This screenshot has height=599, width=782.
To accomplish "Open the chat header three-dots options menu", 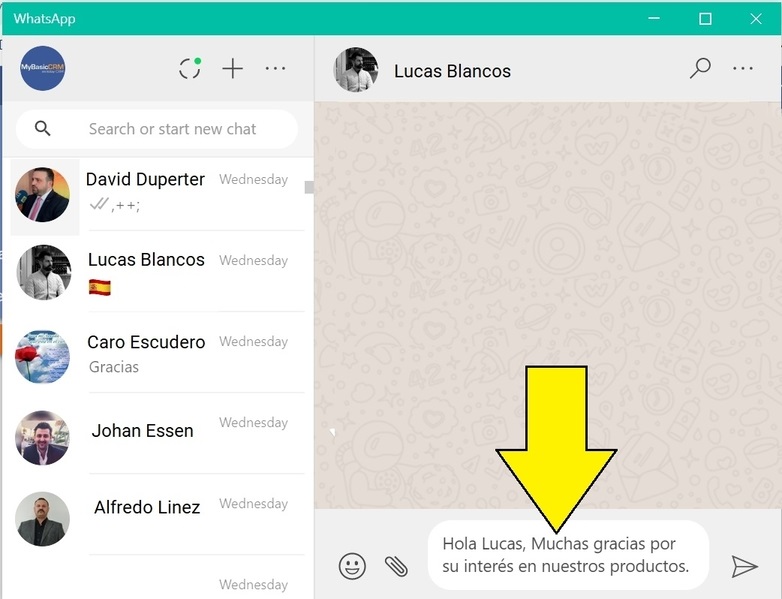I will tap(743, 69).
